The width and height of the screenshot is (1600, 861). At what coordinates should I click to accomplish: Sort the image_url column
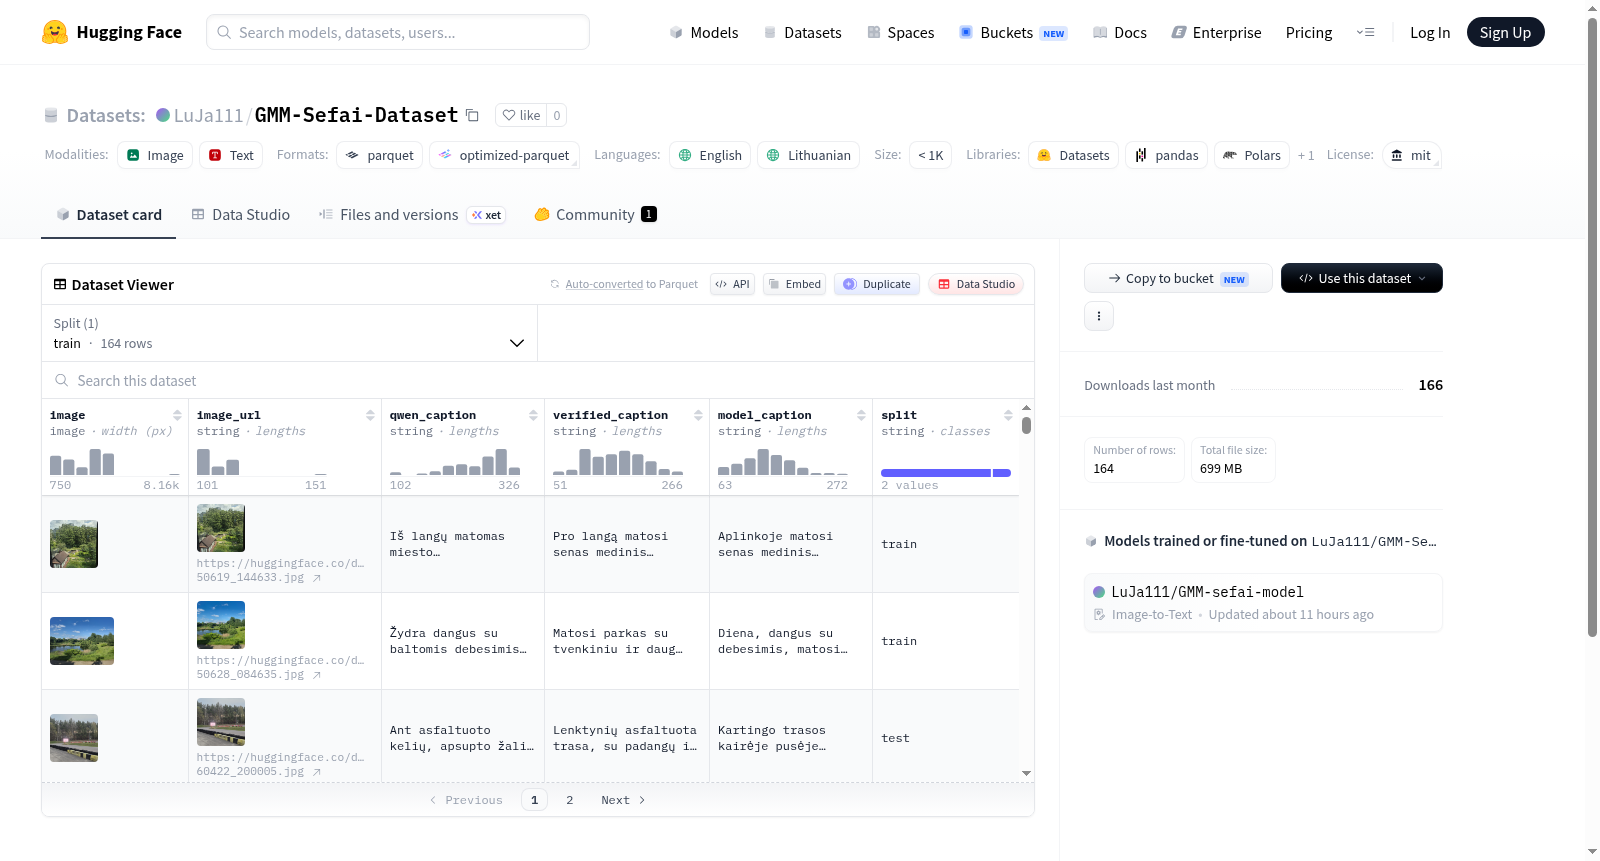(370, 415)
